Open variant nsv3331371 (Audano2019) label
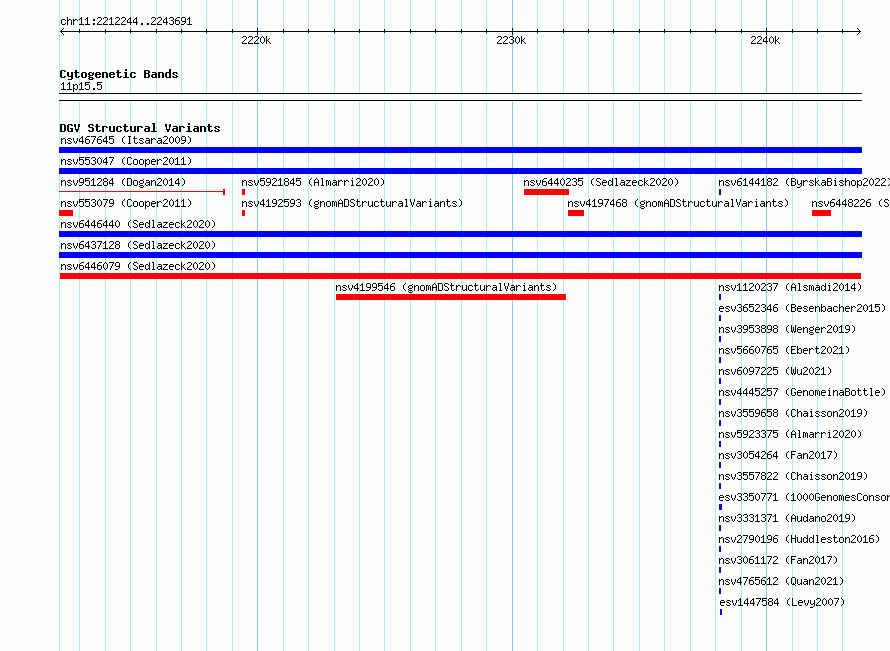This screenshot has width=890, height=651. tap(787, 518)
